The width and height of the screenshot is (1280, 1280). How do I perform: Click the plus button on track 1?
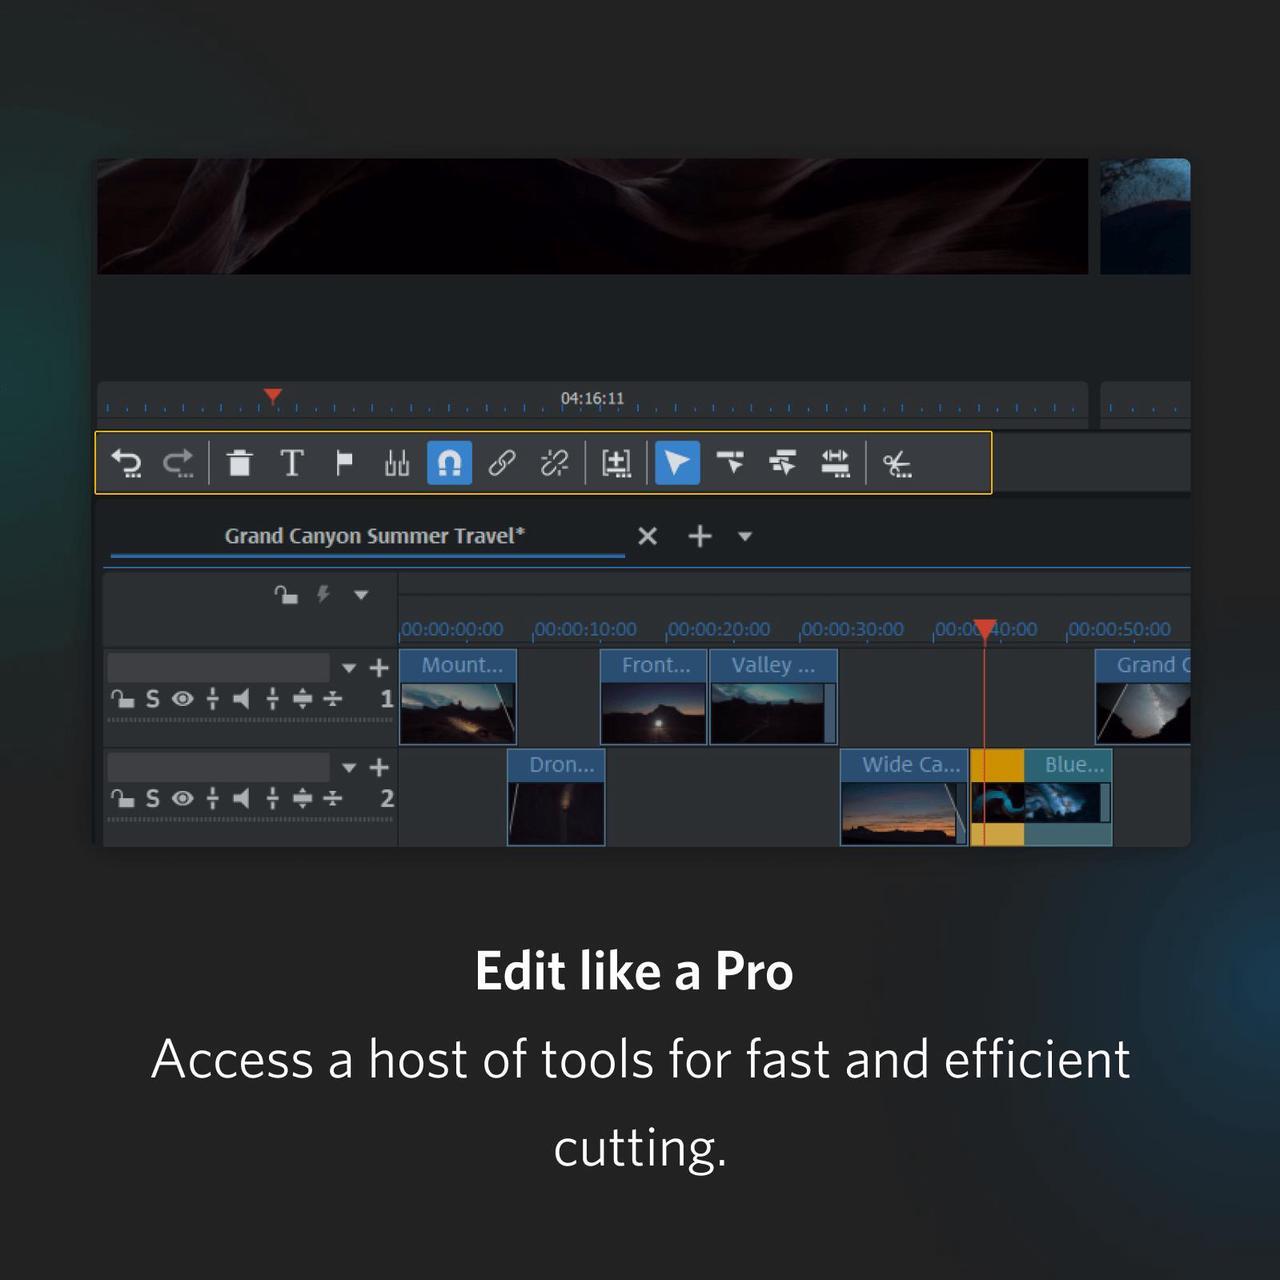click(x=379, y=667)
